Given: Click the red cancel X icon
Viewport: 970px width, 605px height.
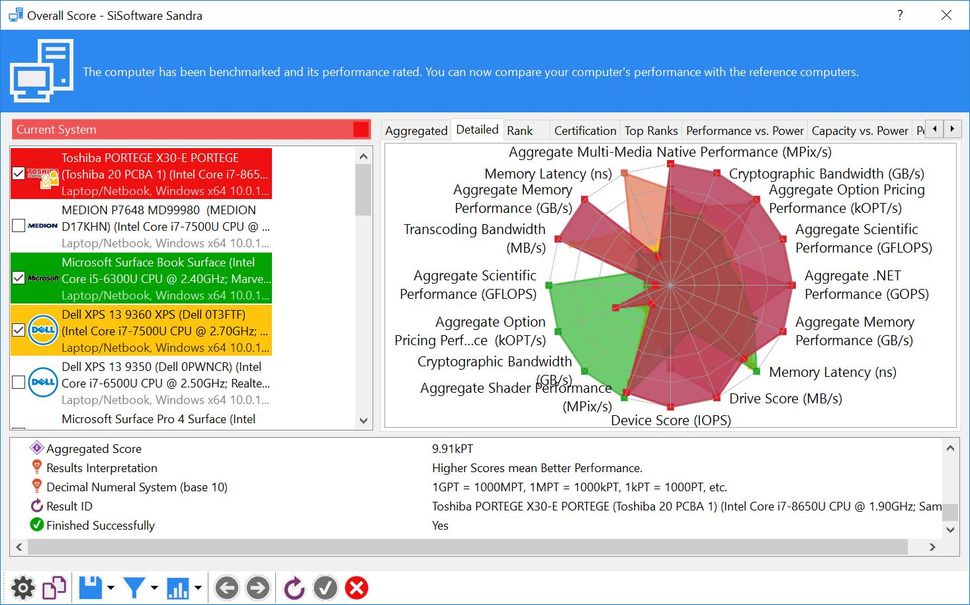Looking at the screenshot, I should coord(356,588).
